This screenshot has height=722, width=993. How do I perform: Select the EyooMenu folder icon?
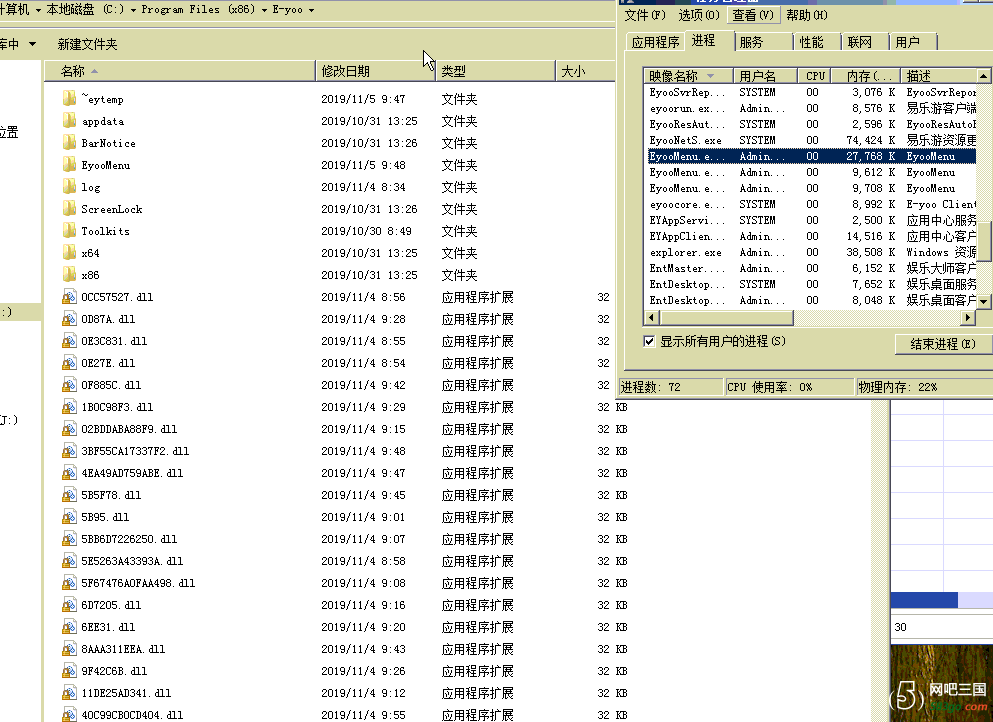coord(70,165)
